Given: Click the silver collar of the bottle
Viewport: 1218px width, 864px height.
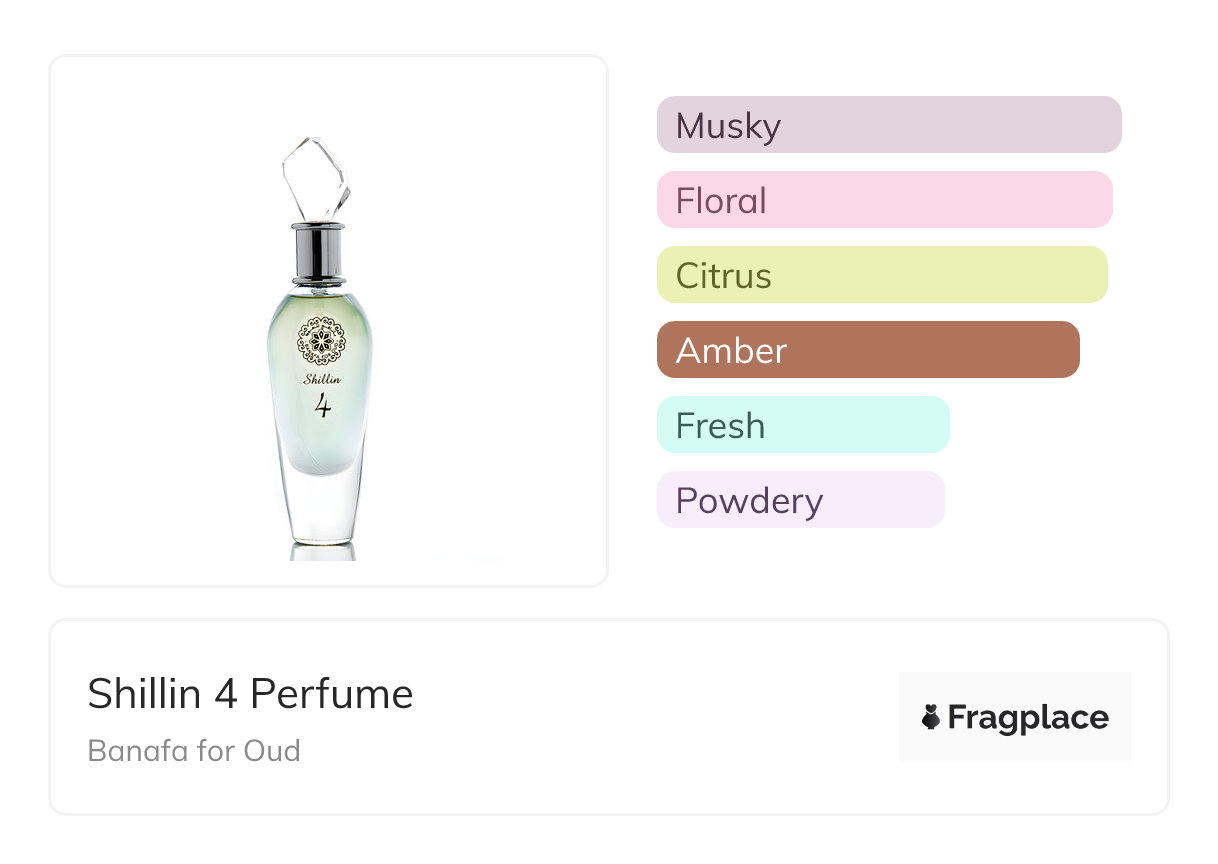Looking at the screenshot, I should (x=319, y=251).
